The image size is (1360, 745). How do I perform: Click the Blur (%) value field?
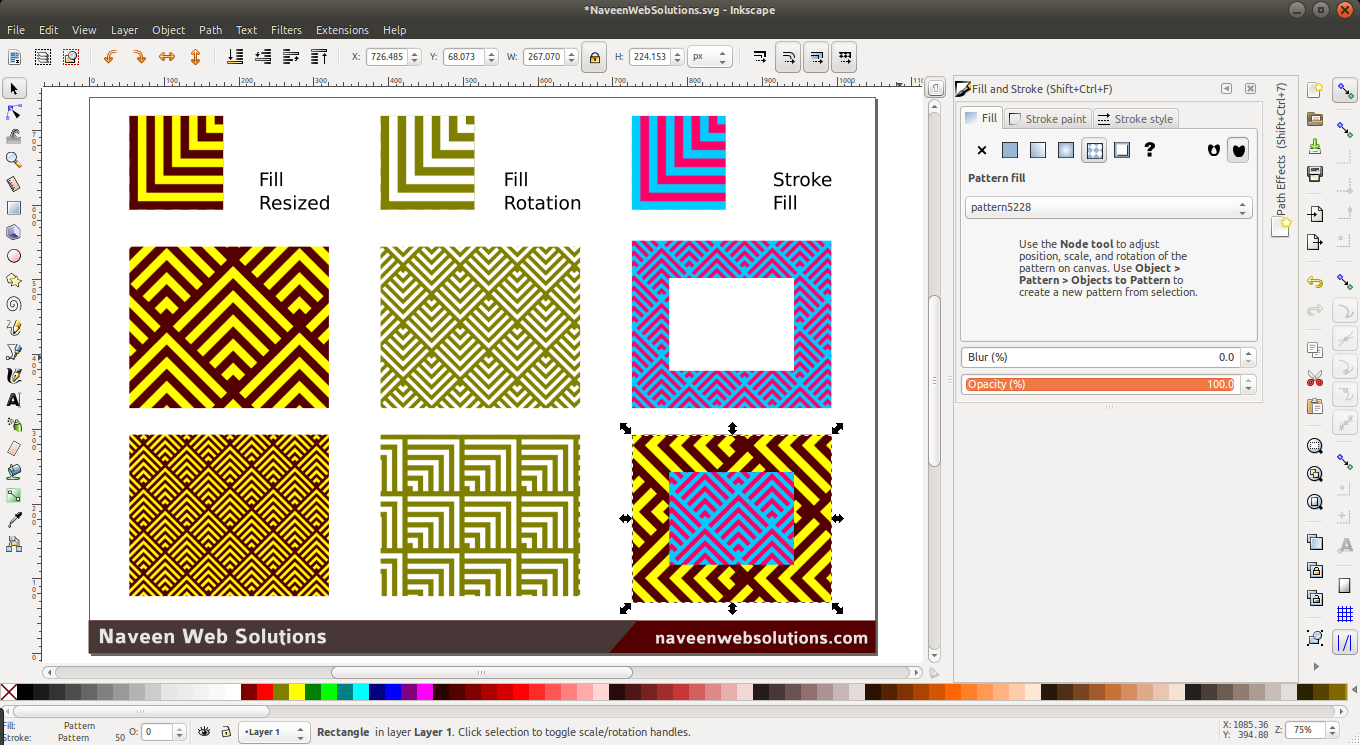[1100, 357]
